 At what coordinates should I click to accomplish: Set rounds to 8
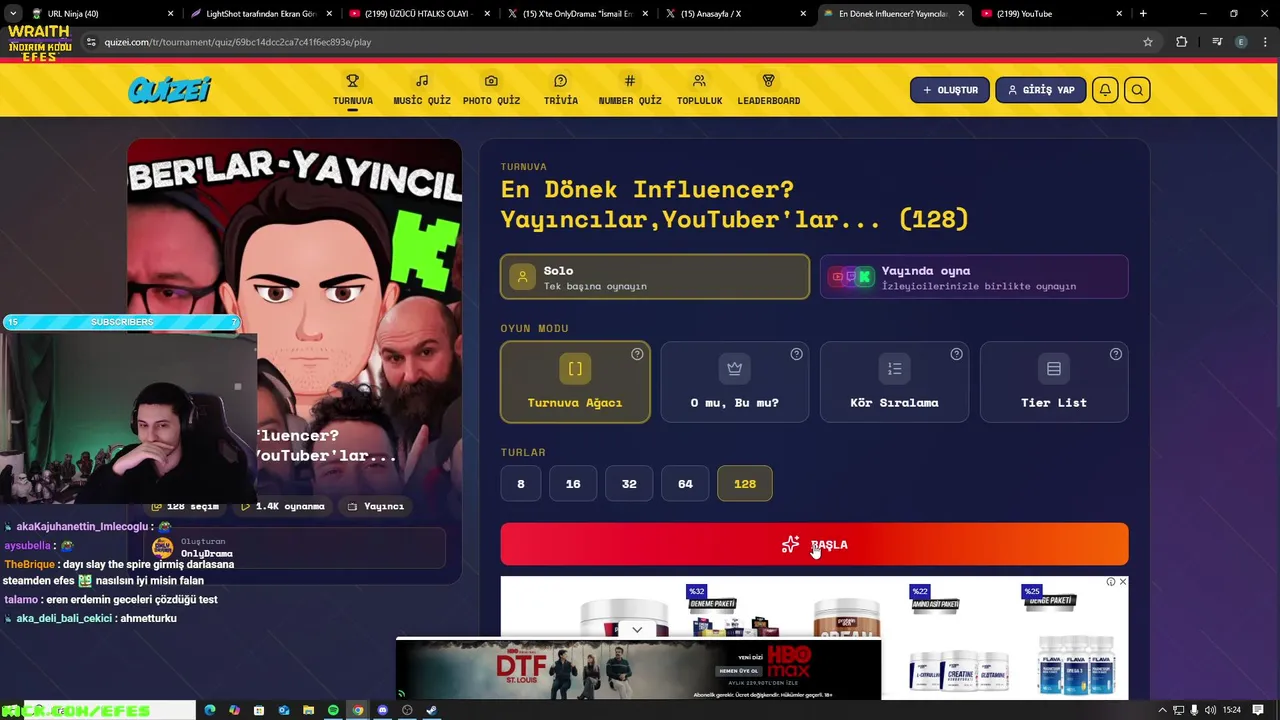pos(520,484)
